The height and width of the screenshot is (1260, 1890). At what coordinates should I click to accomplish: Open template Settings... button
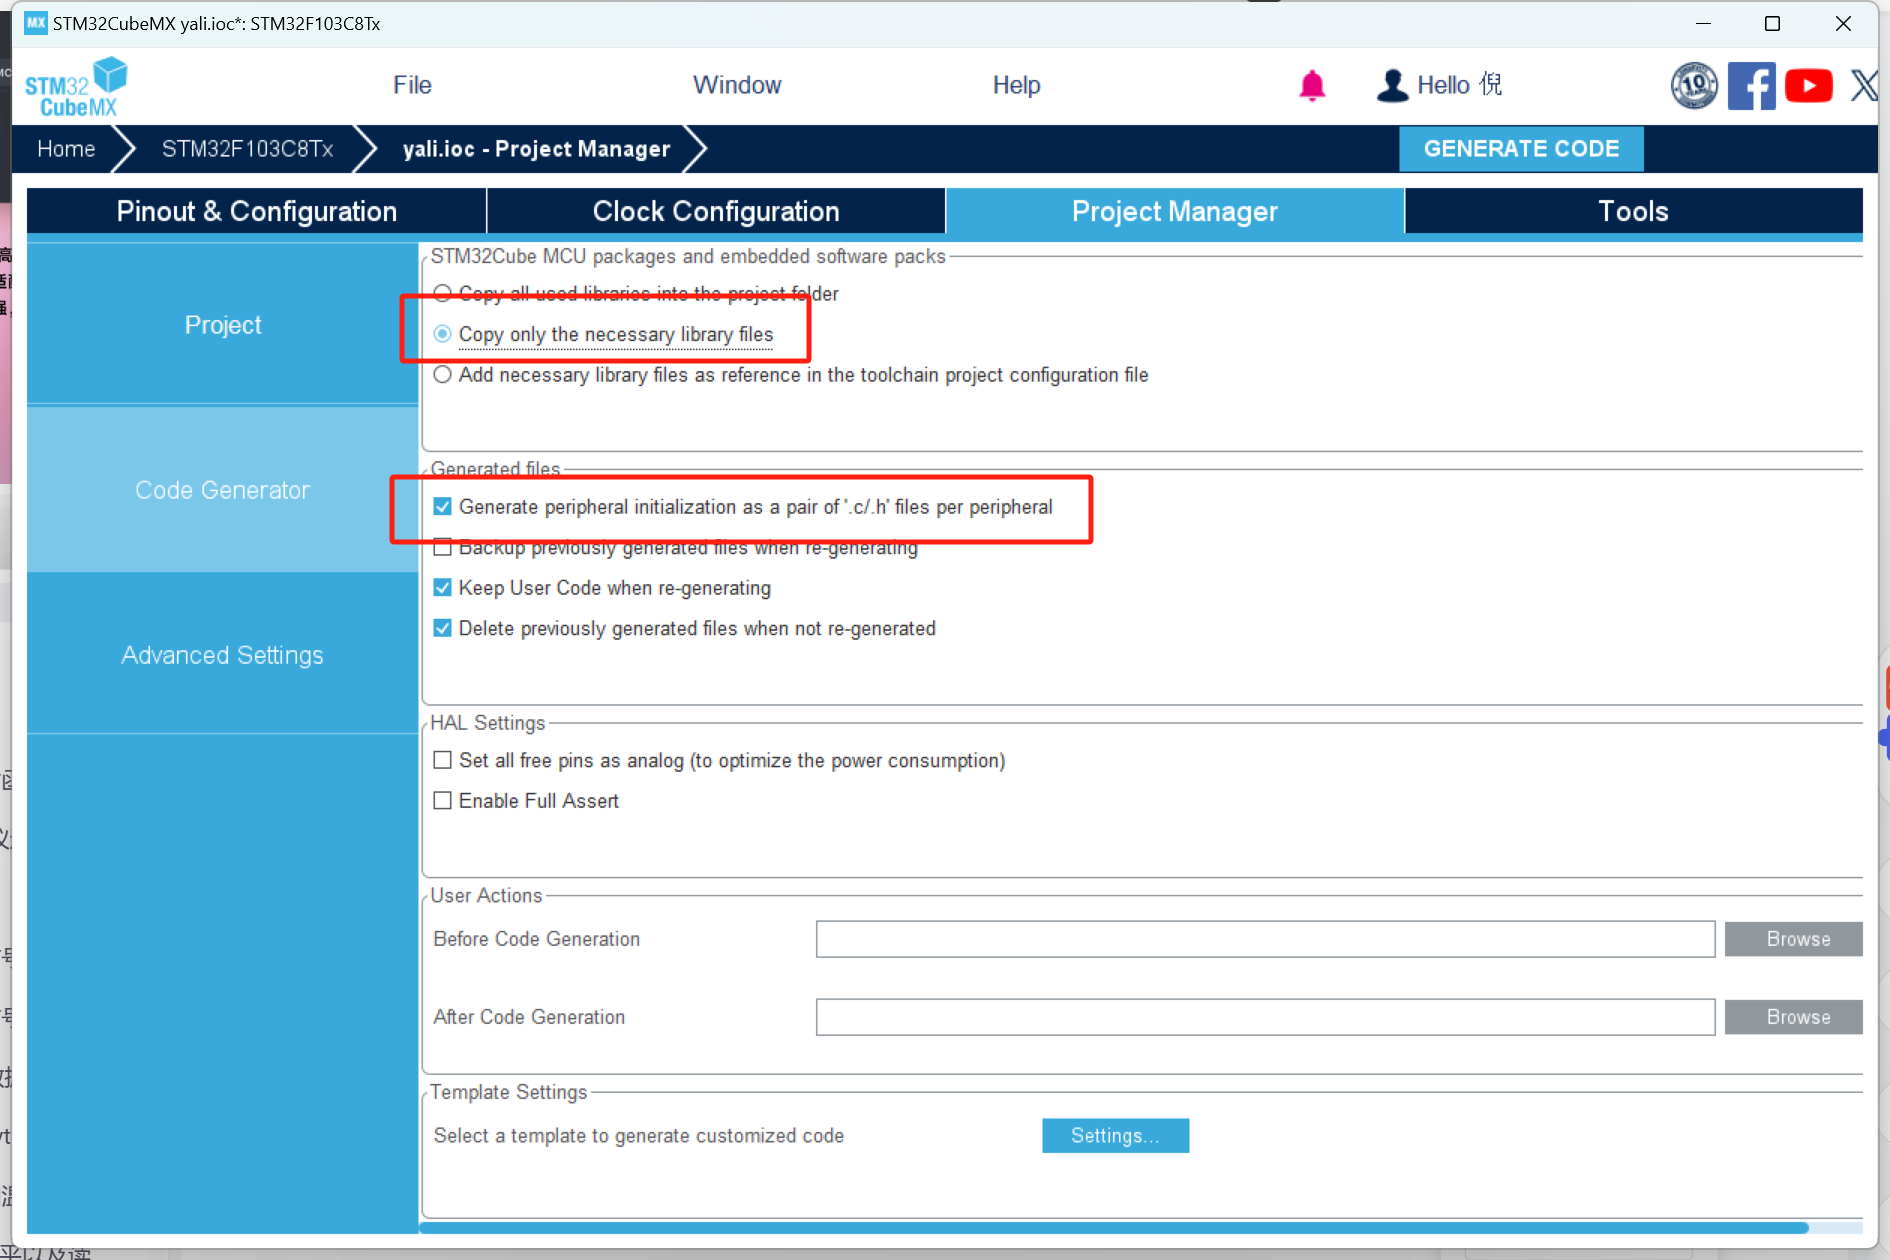point(1115,1136)
